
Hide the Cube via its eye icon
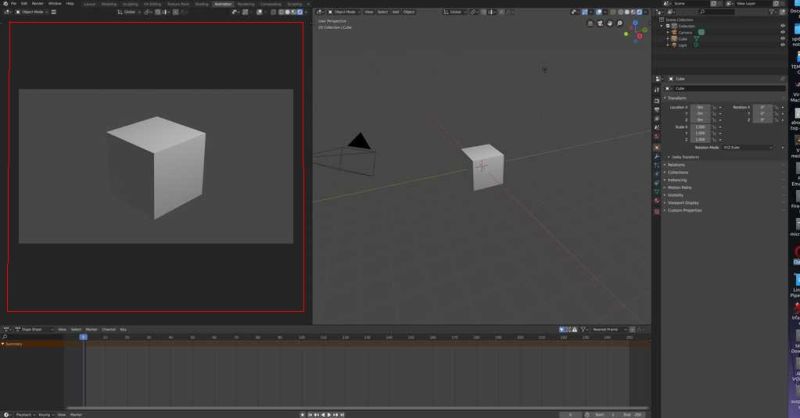[x=783, y=39]
